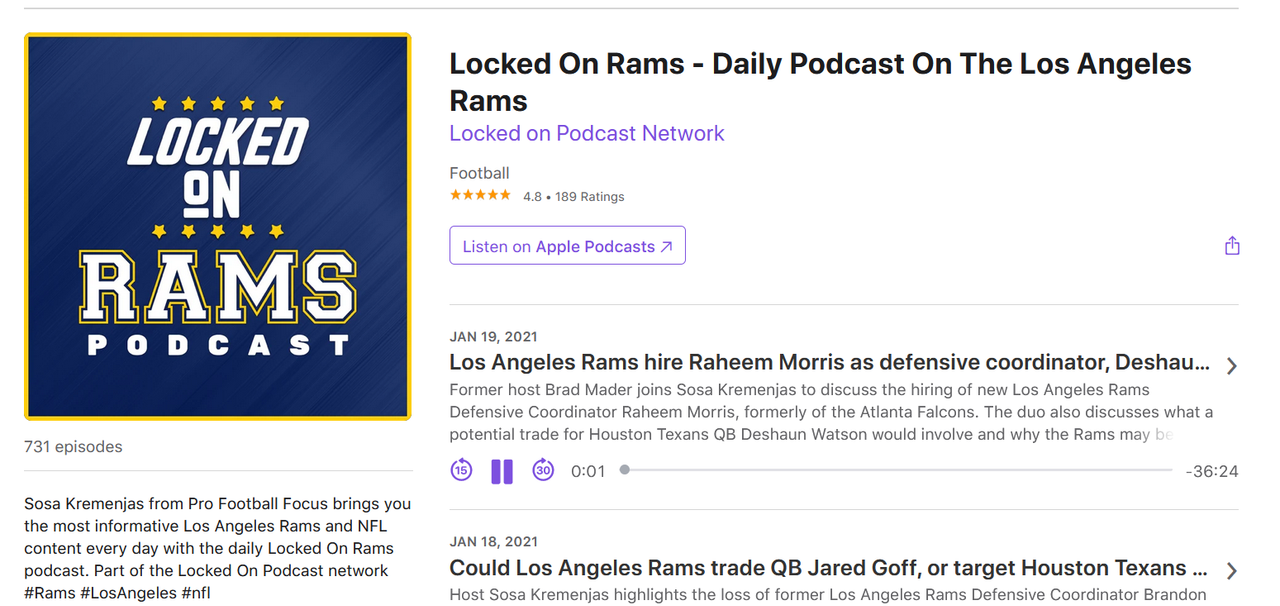Click the 4.8 • 189 Ratings text
Image resolution: width=1280 pixels, height=606 pixels.
click(574, 197)
